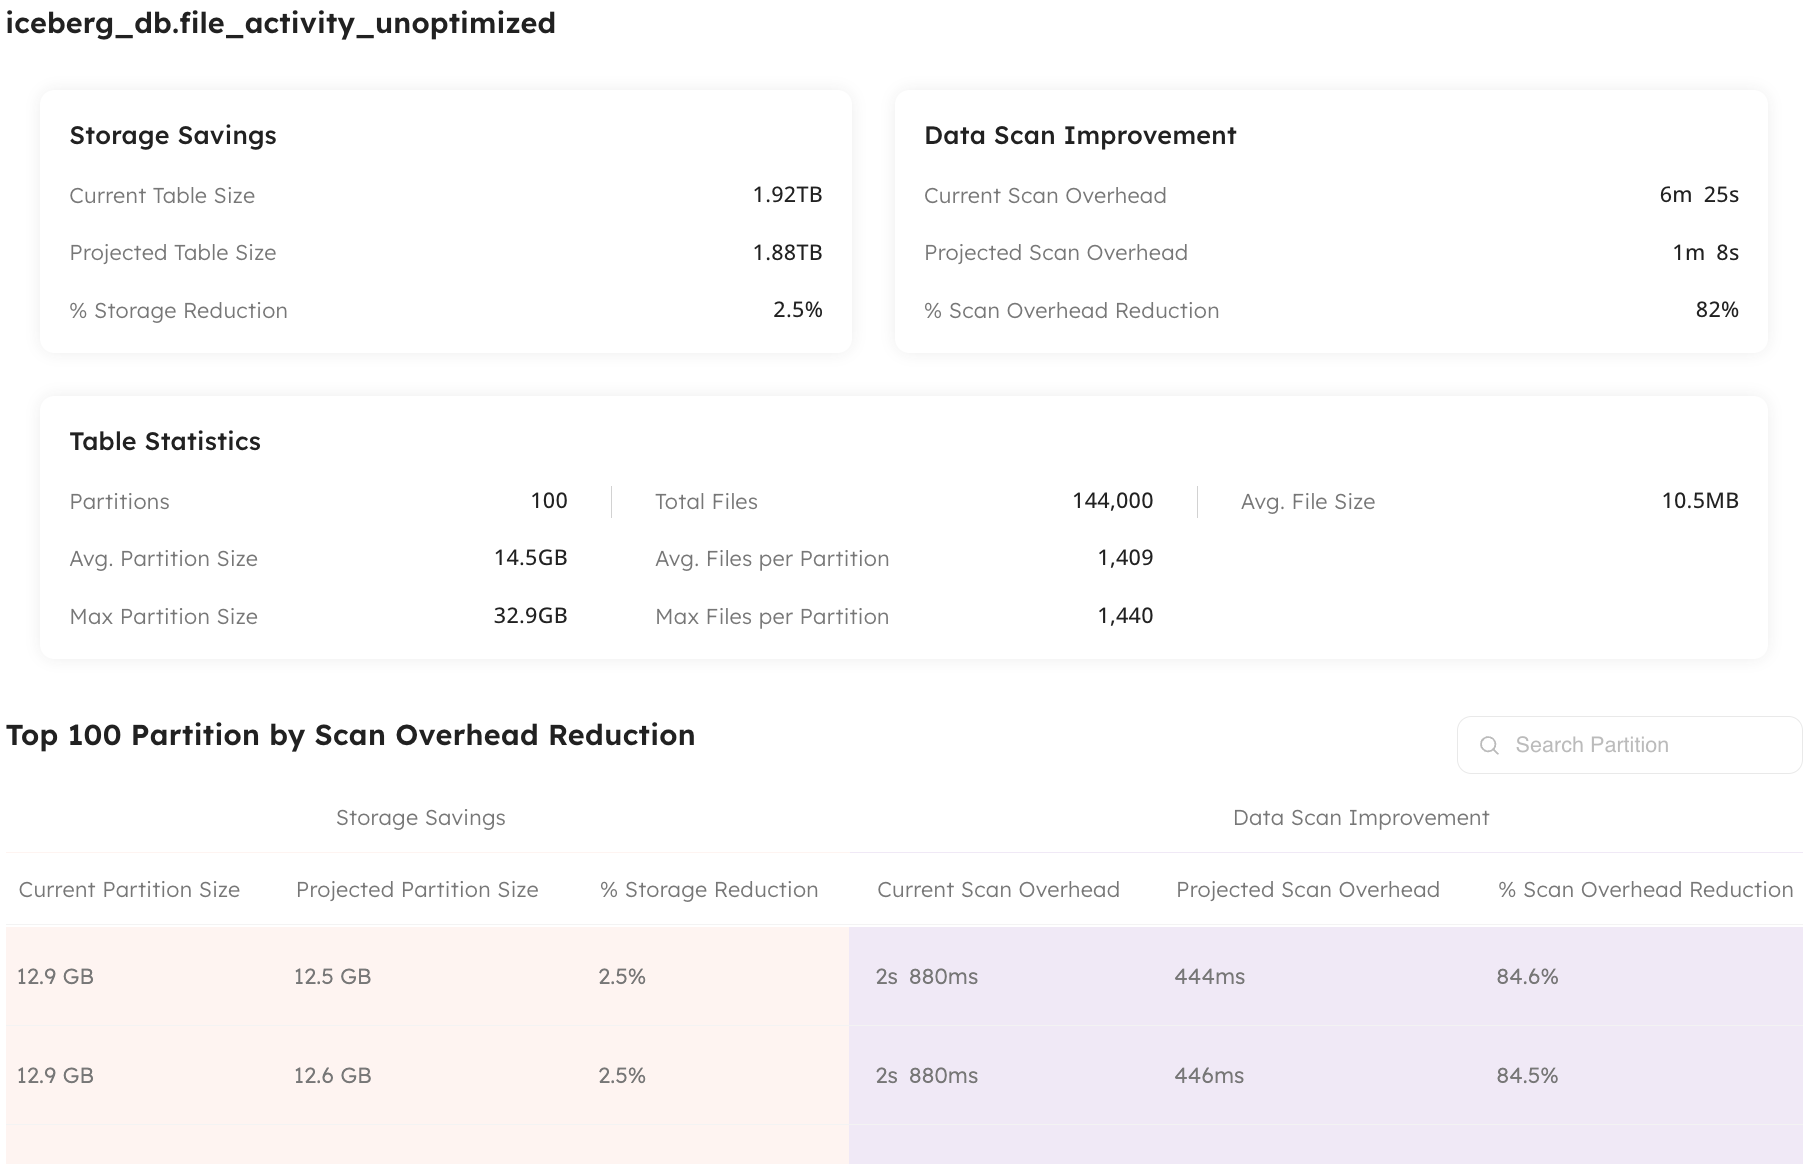This screenshot has height=1169, width=1806.
Task: Click the Current Scan Overhead column header
Action: coord(998,890)
